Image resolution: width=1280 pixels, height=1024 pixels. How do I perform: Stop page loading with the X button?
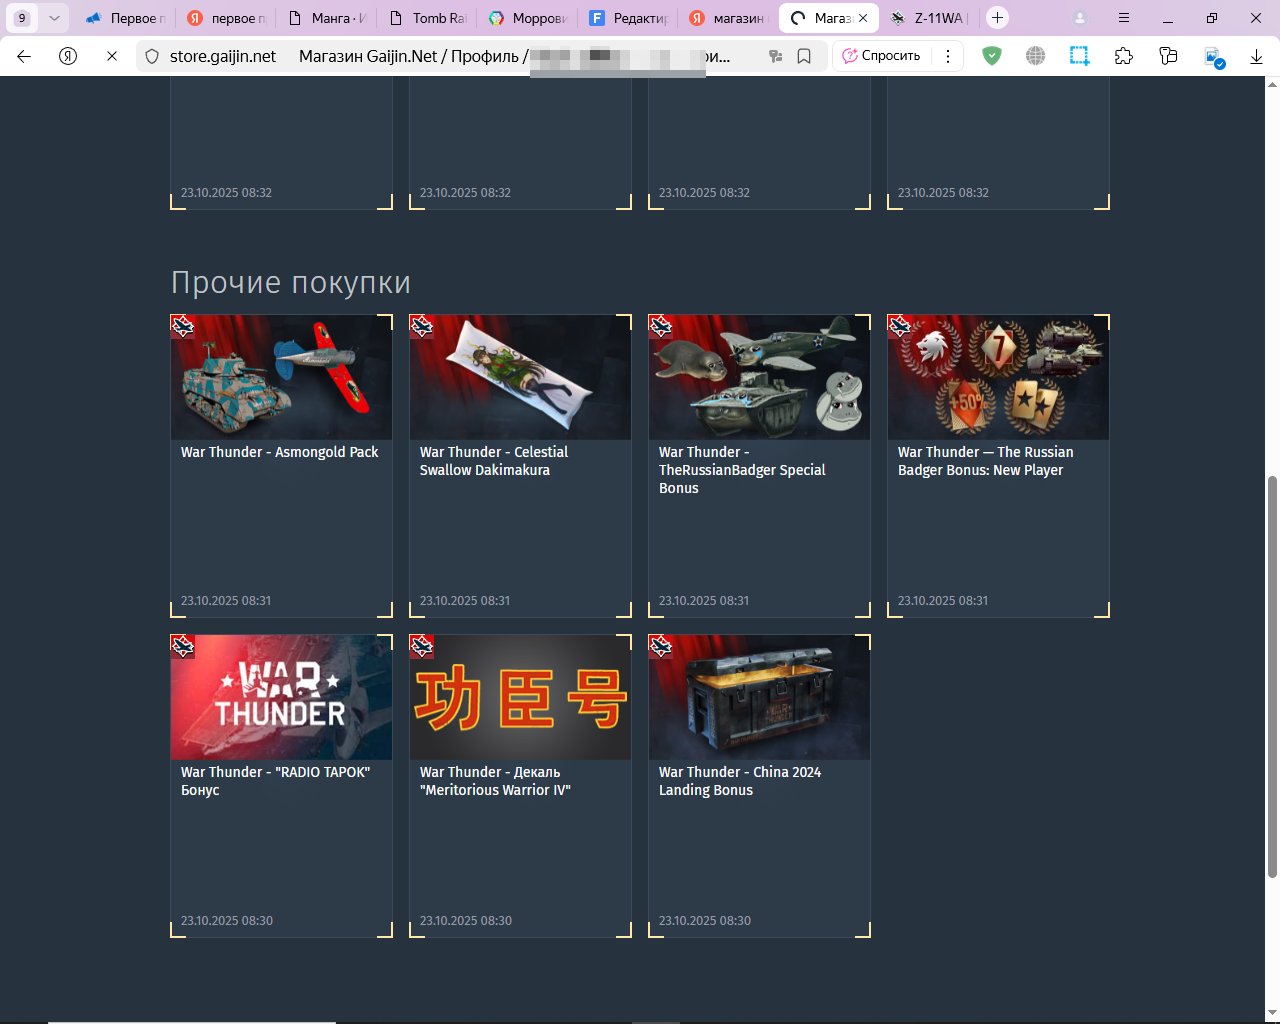[112, 56]
